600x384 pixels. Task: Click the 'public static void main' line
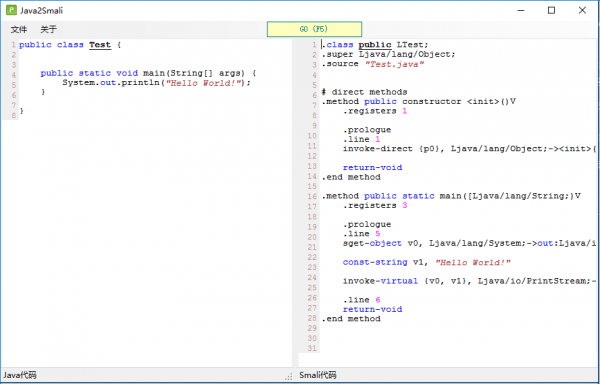[x=148, y=73]
